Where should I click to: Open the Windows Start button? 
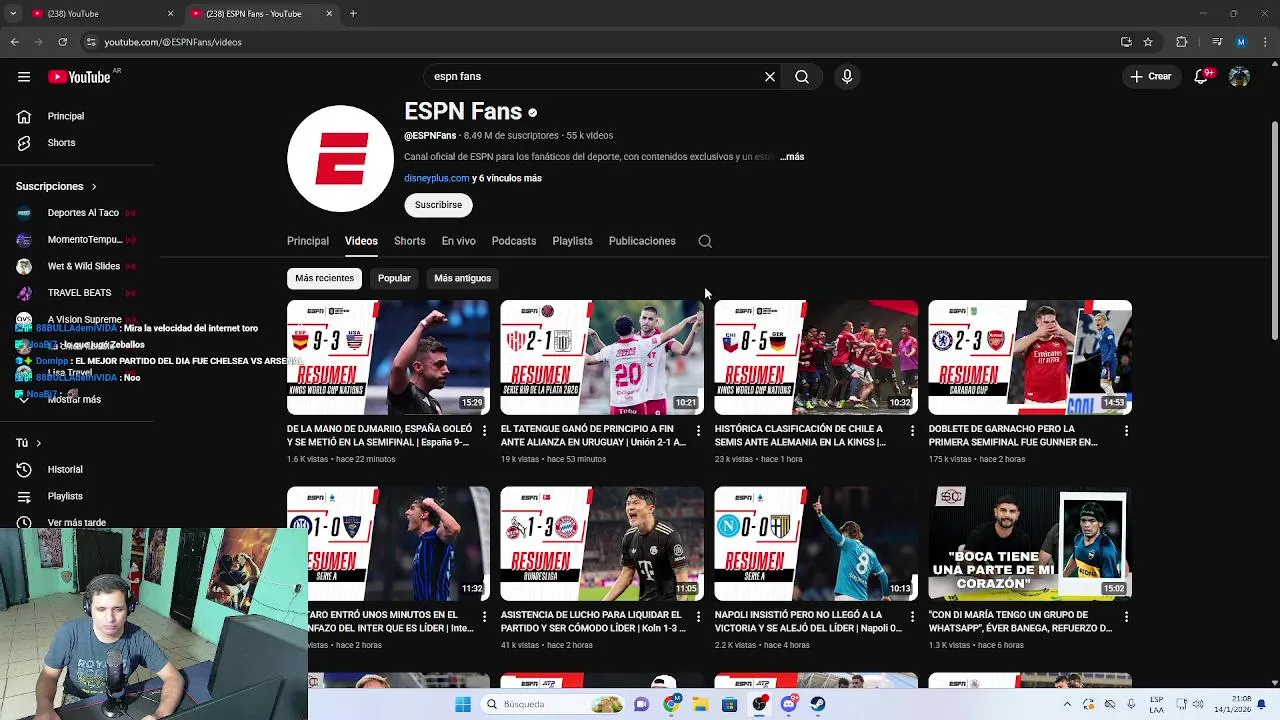pyautogui.click(x=463, y=704)
